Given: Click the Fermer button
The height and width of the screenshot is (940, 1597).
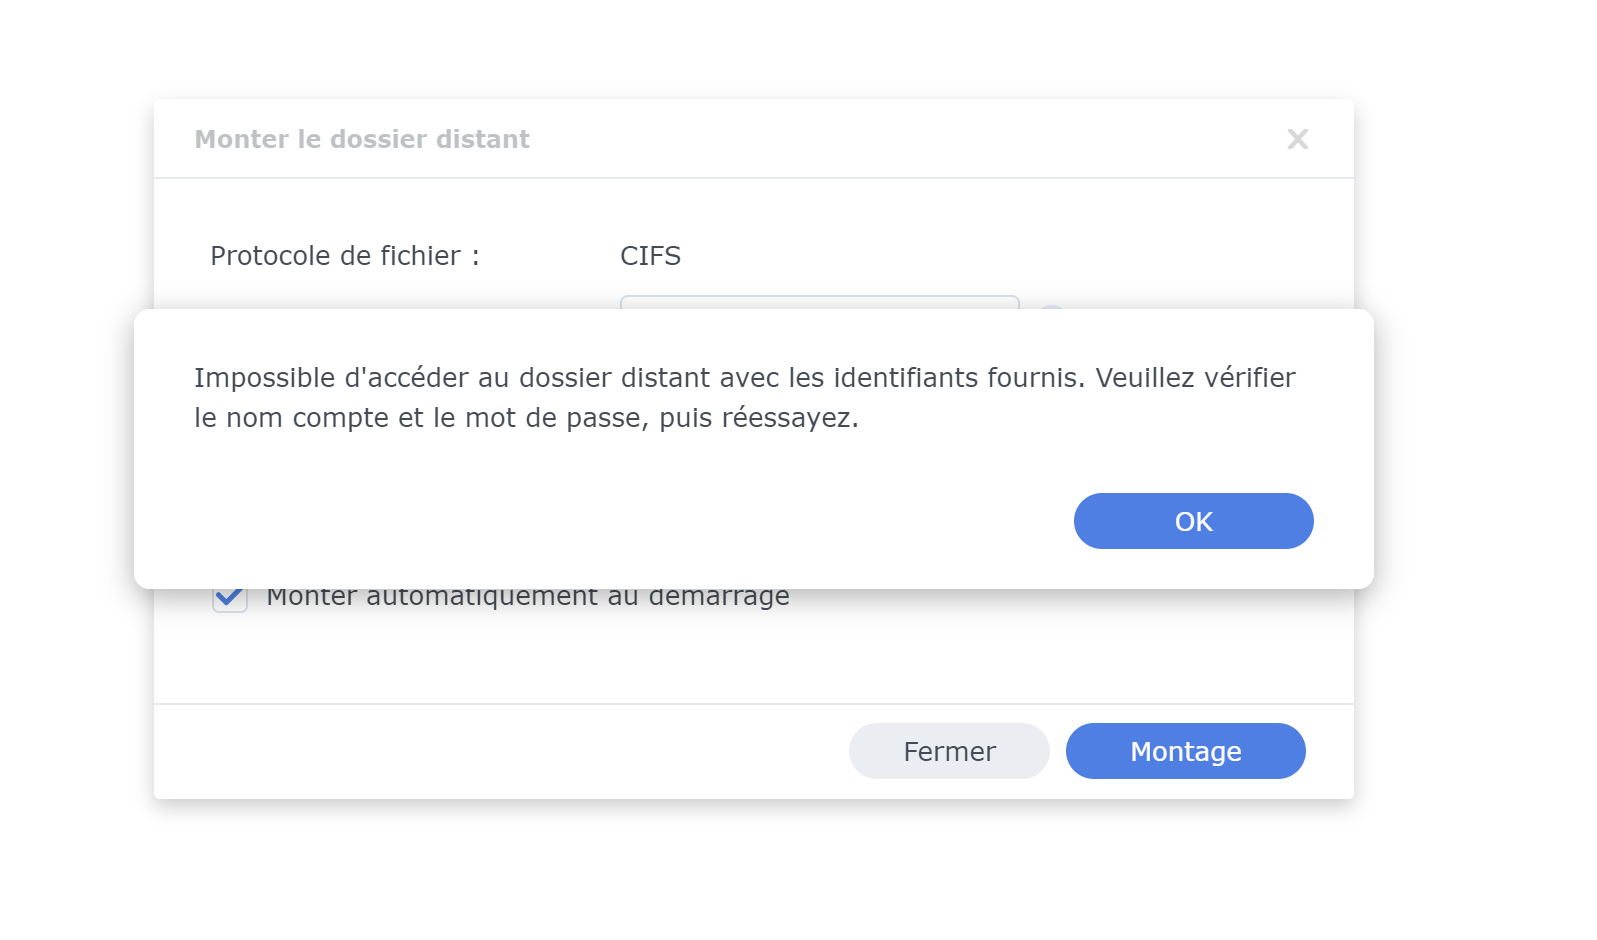Looking at the screenshot, I should pyautogui.click(x=948, y=751).
